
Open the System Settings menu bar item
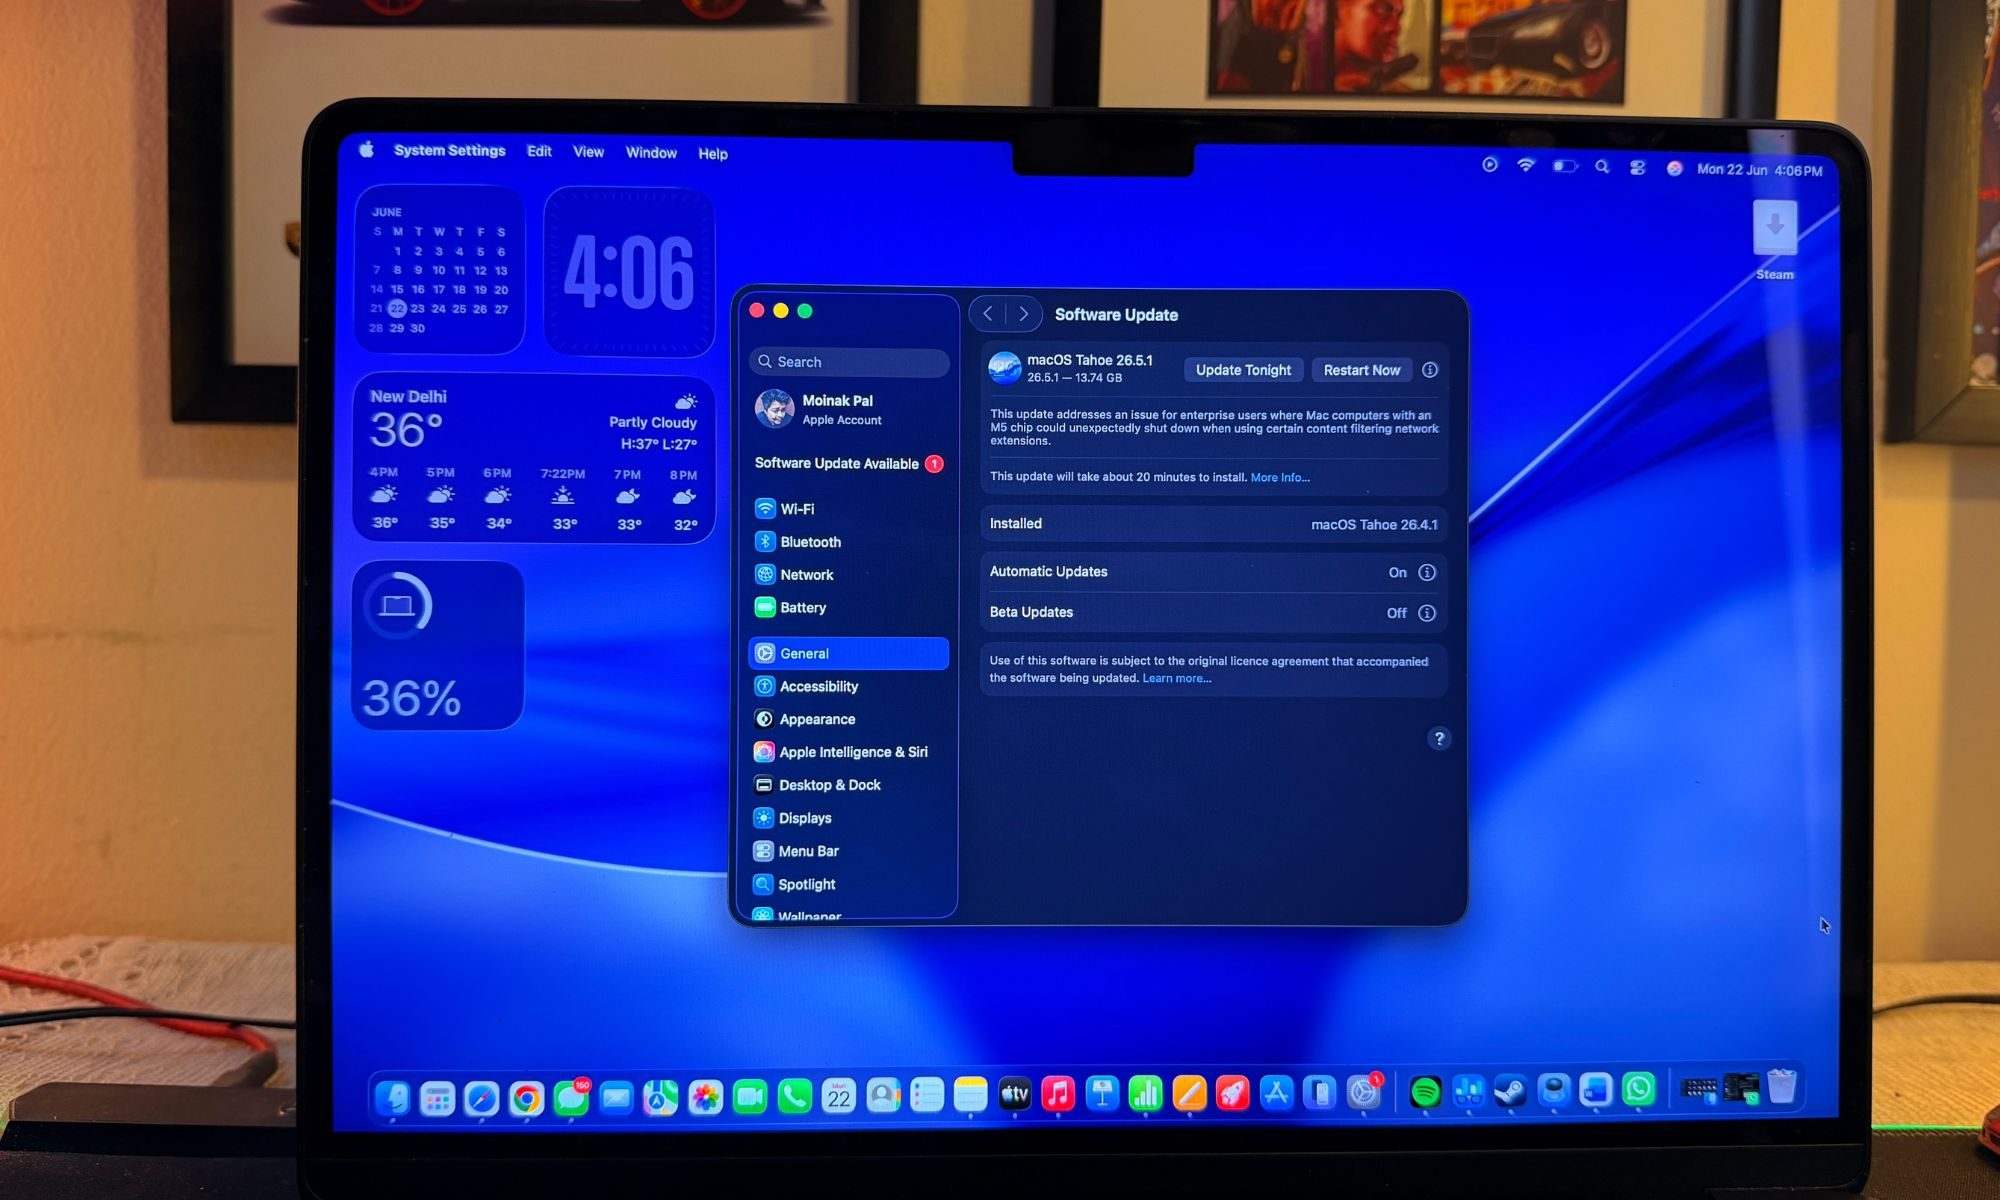pyautogui.click(x=450, y=151)
